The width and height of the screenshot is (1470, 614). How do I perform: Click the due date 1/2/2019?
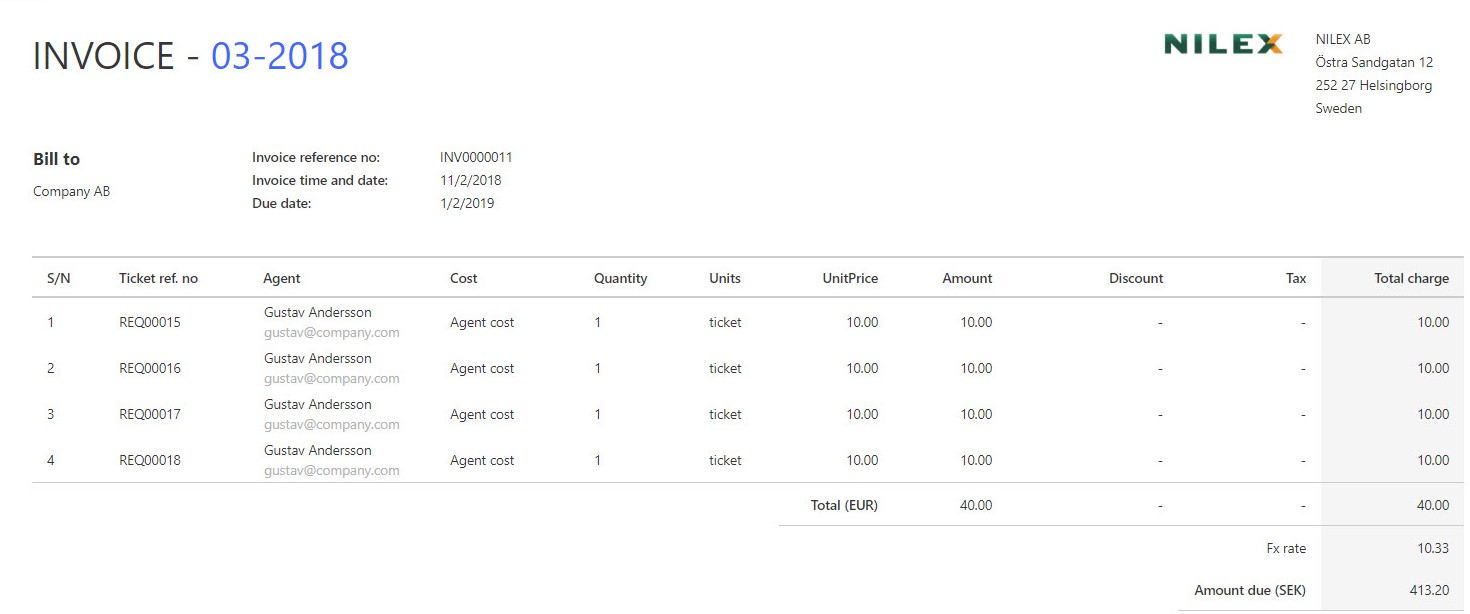pos(467,203)
